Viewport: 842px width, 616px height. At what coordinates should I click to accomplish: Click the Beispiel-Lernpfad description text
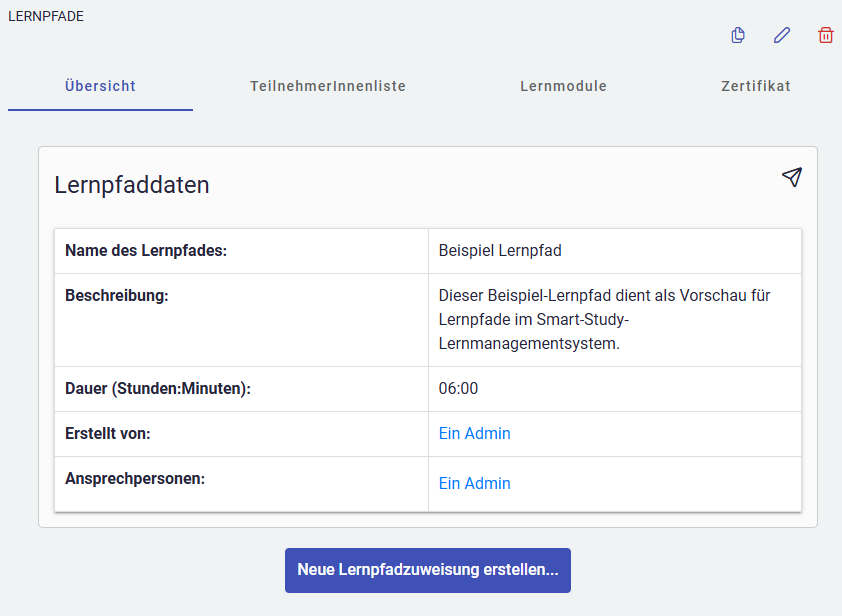[604, 320]
